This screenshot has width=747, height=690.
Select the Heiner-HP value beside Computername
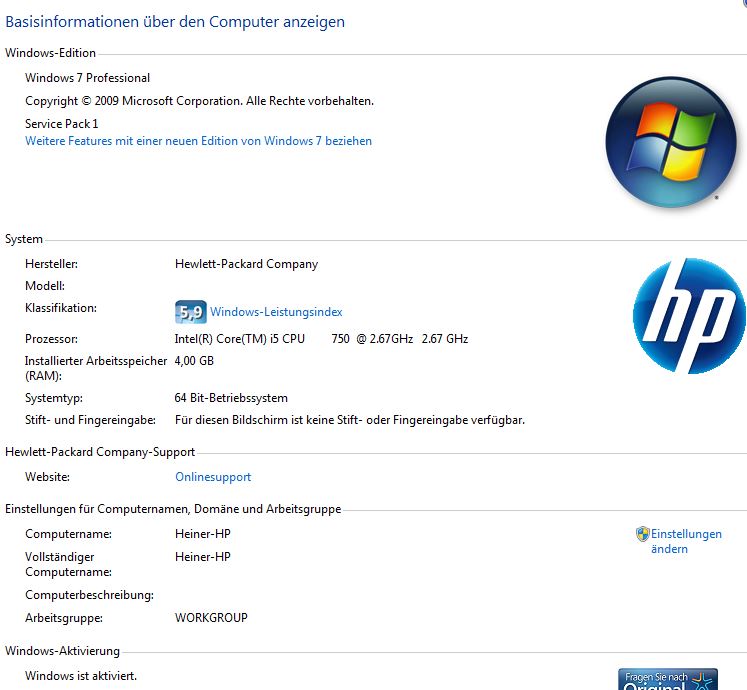click(x=202, y=534)
